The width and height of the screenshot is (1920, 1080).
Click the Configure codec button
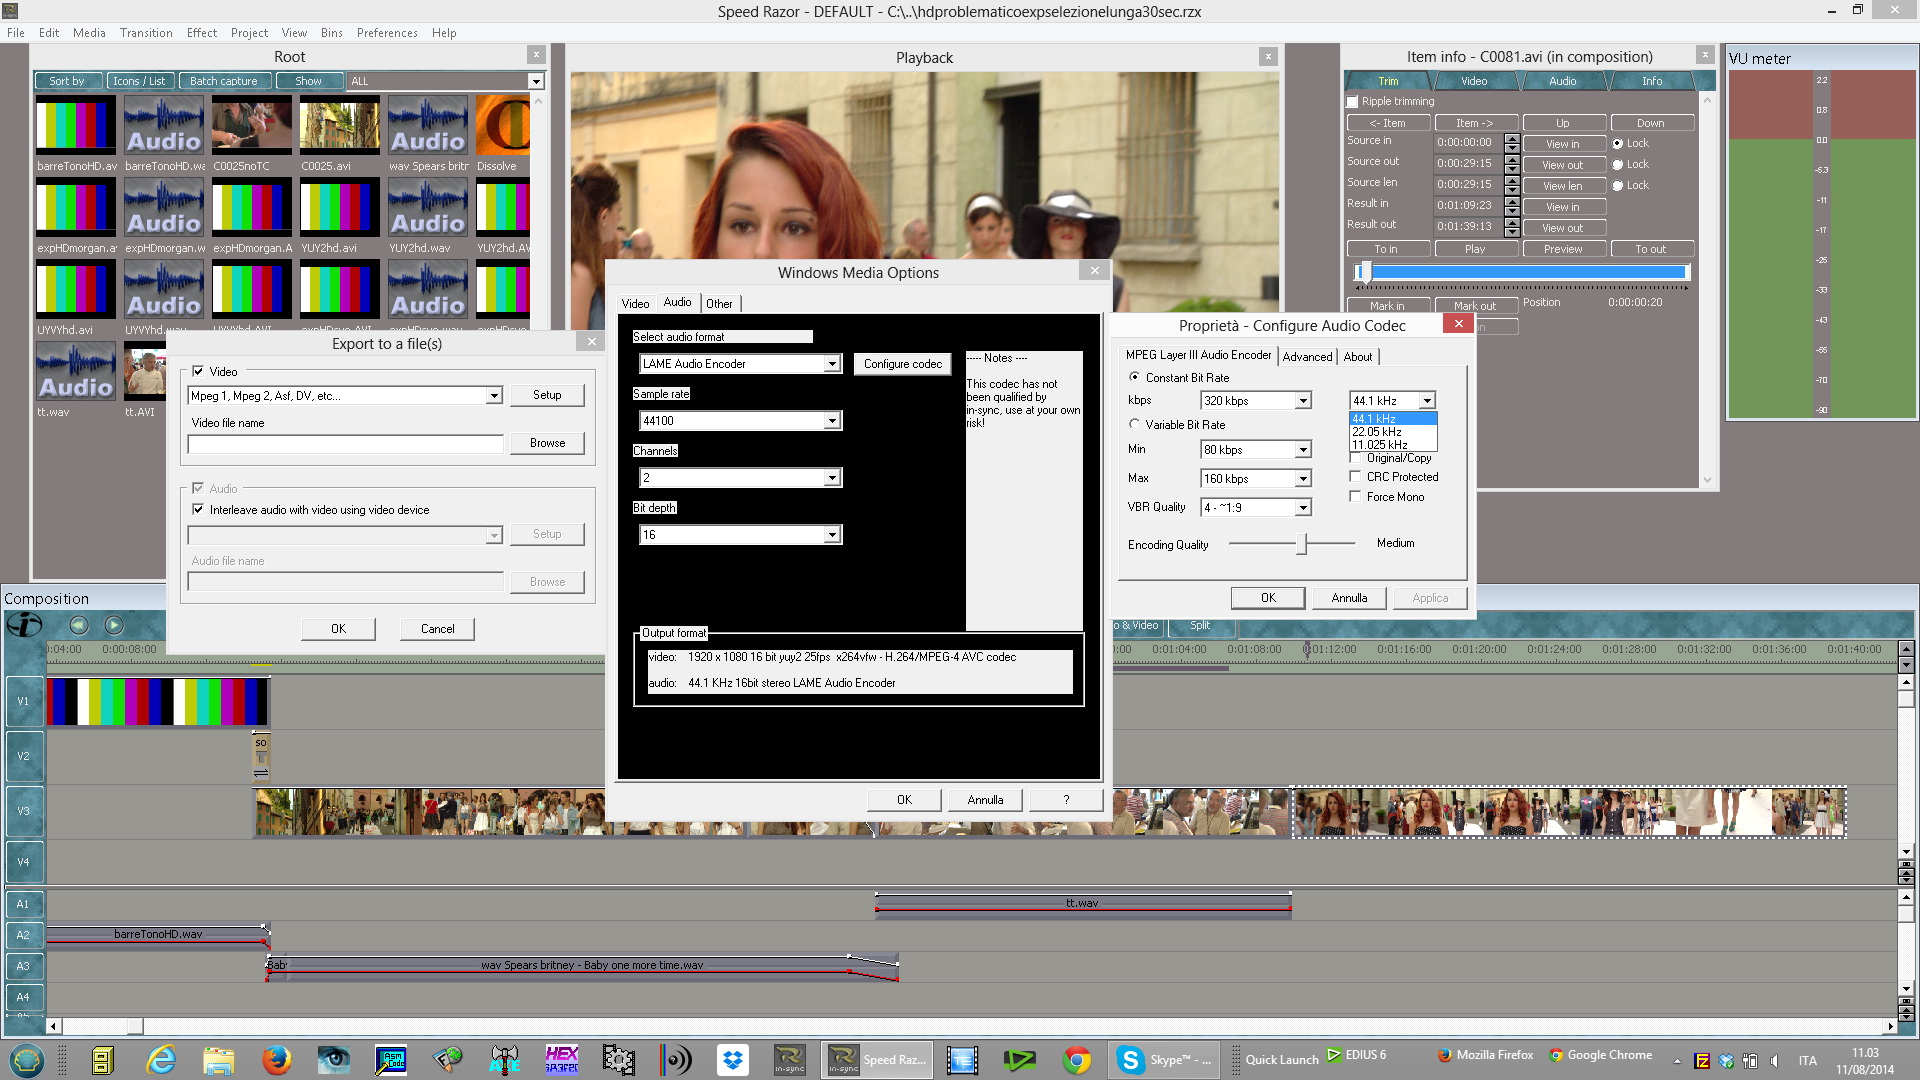pos(902,364)
